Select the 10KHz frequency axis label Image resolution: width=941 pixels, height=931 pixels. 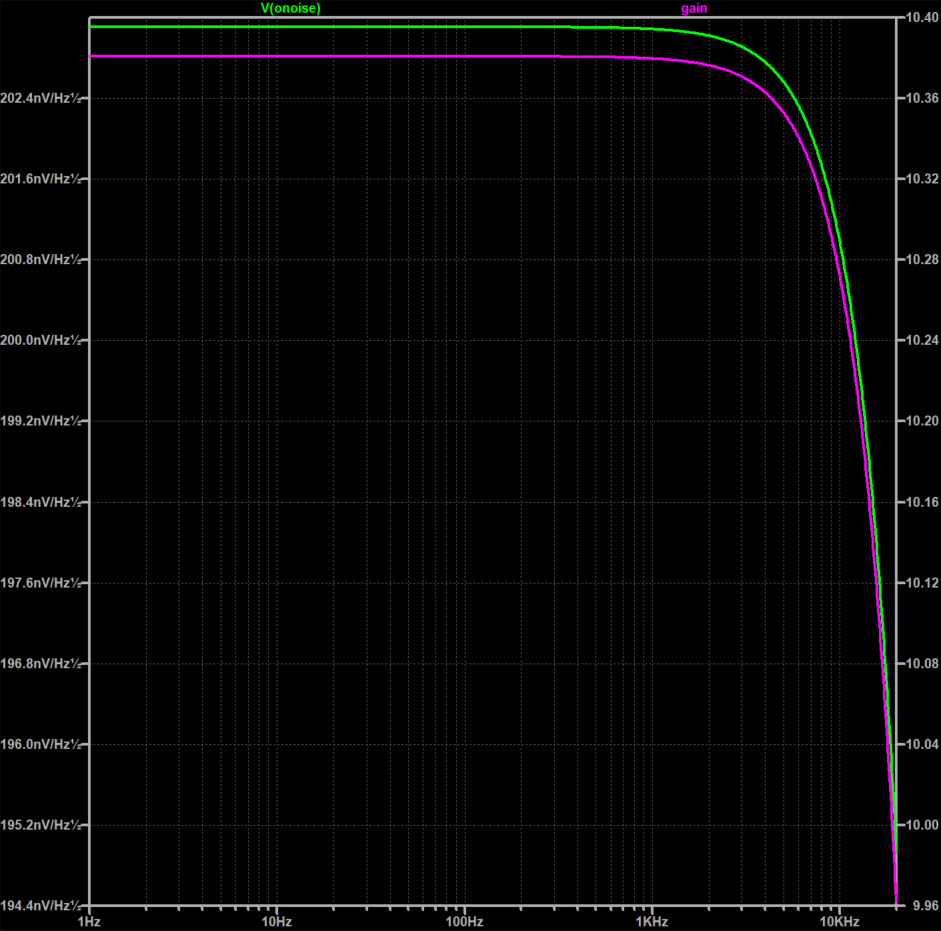[839, 919]
